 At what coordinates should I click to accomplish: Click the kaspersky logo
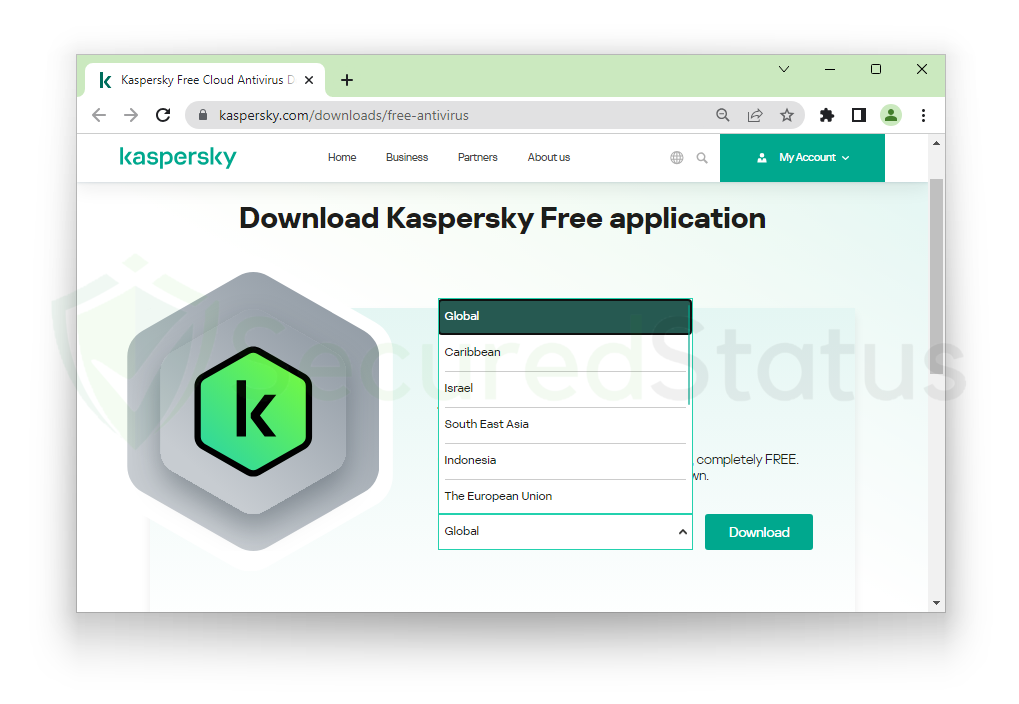coord(177,157)
